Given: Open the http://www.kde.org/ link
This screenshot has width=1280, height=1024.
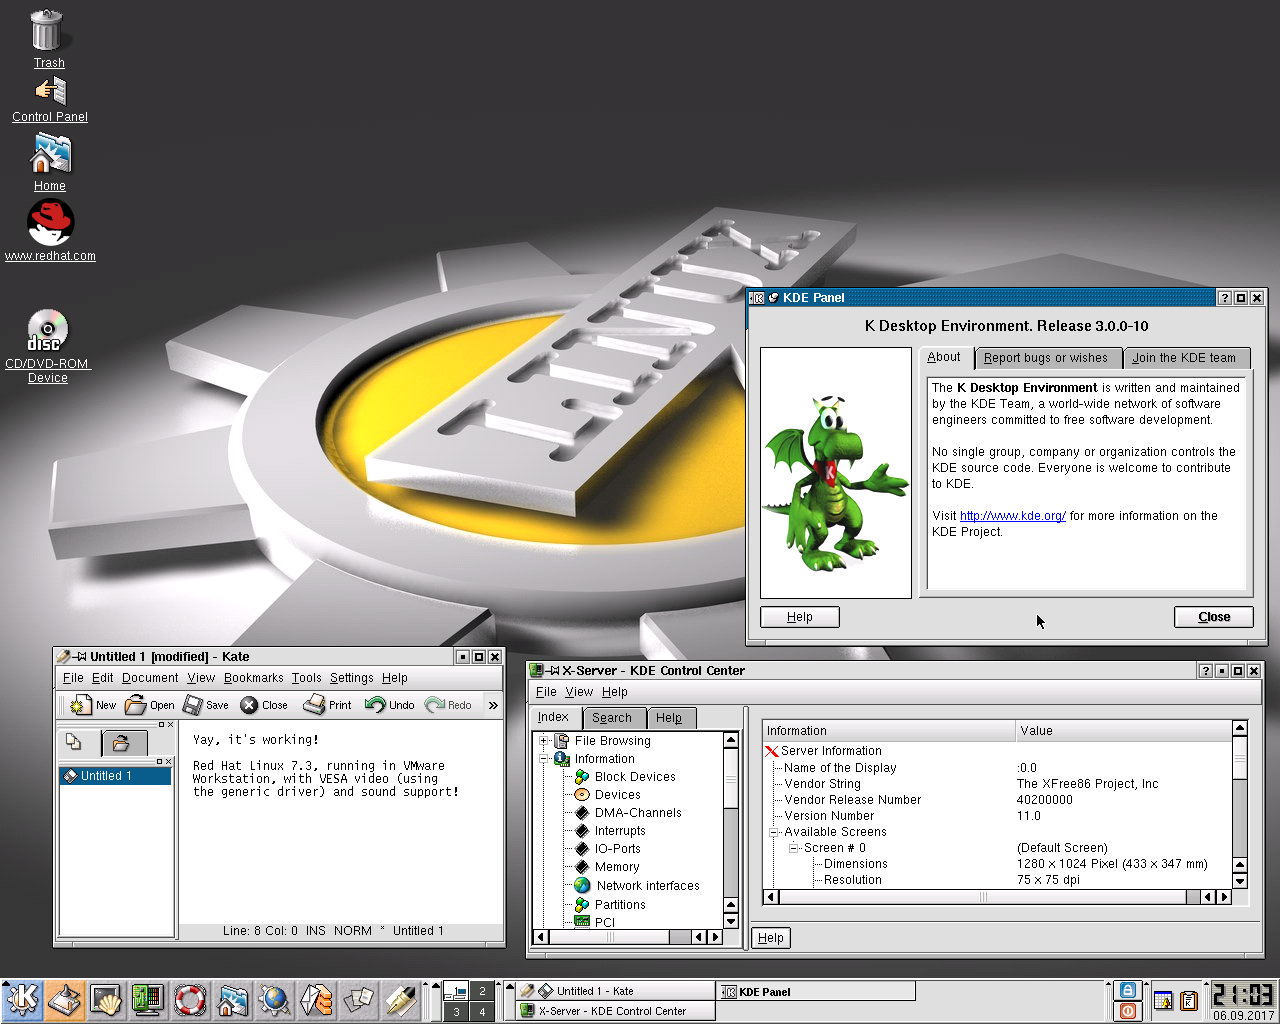Looking at the screenshot, I should click(1013, 516).
